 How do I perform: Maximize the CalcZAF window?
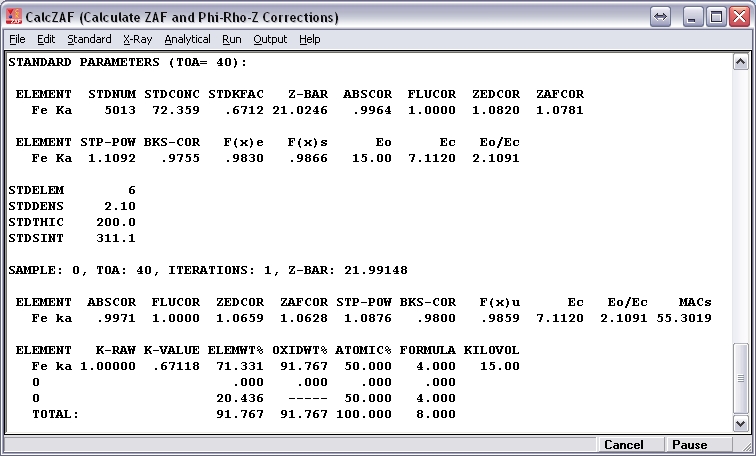[715, 17]
